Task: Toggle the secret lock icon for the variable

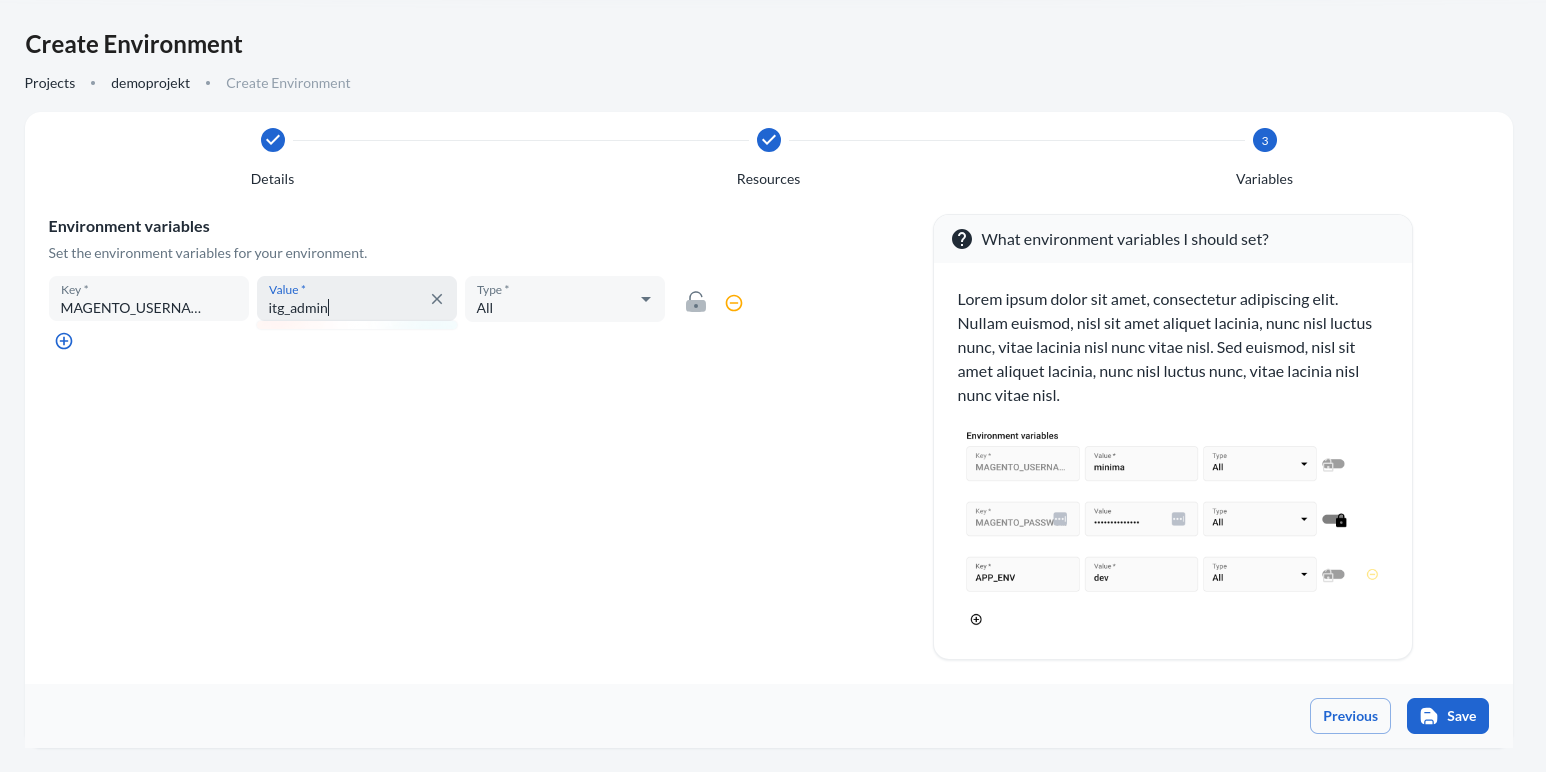Action: tap(696, 302)
